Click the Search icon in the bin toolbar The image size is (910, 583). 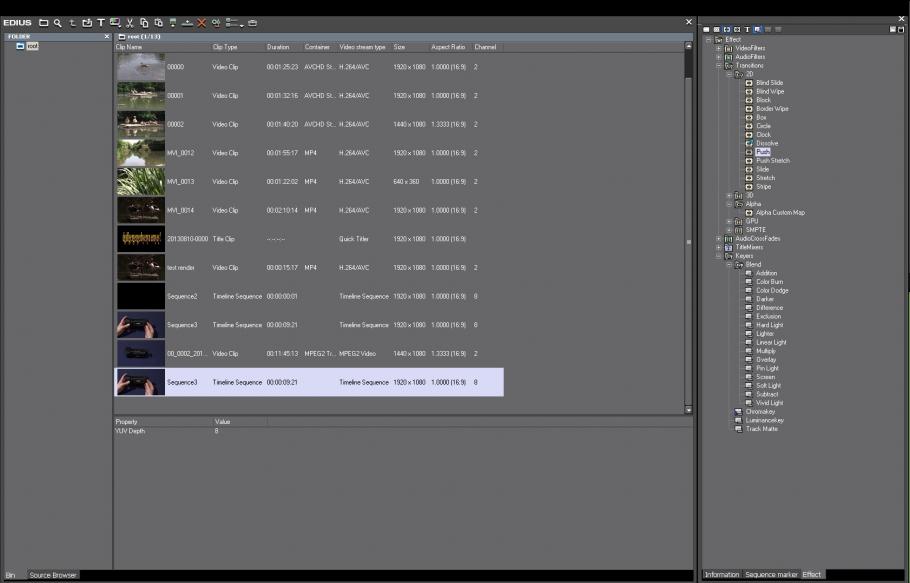tap(58, 22)
